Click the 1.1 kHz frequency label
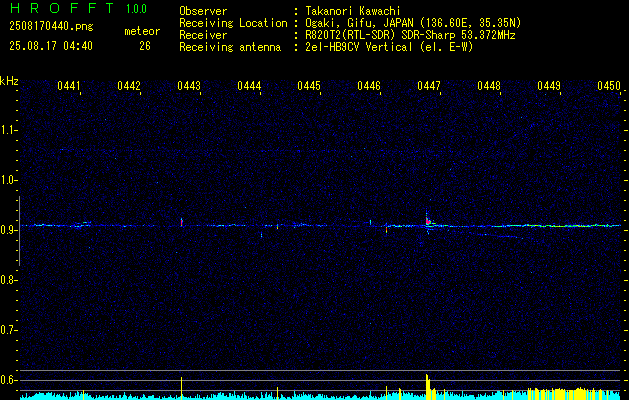 tap(9, 130)
